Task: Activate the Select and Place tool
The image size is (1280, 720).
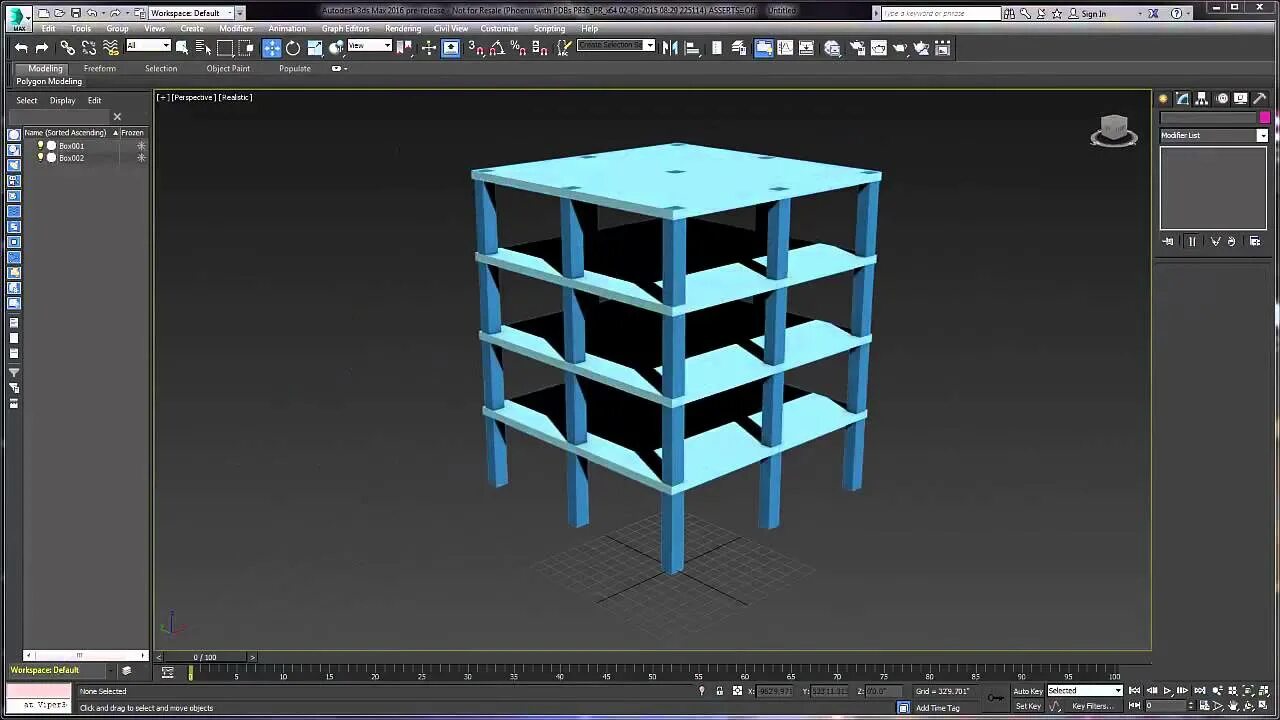Action: point(337,48)
